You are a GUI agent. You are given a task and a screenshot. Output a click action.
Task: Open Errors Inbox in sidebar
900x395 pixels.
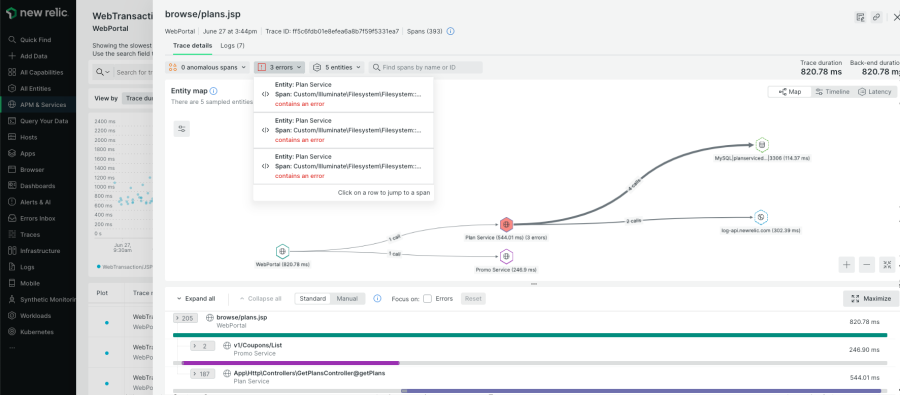pos(37,218)
